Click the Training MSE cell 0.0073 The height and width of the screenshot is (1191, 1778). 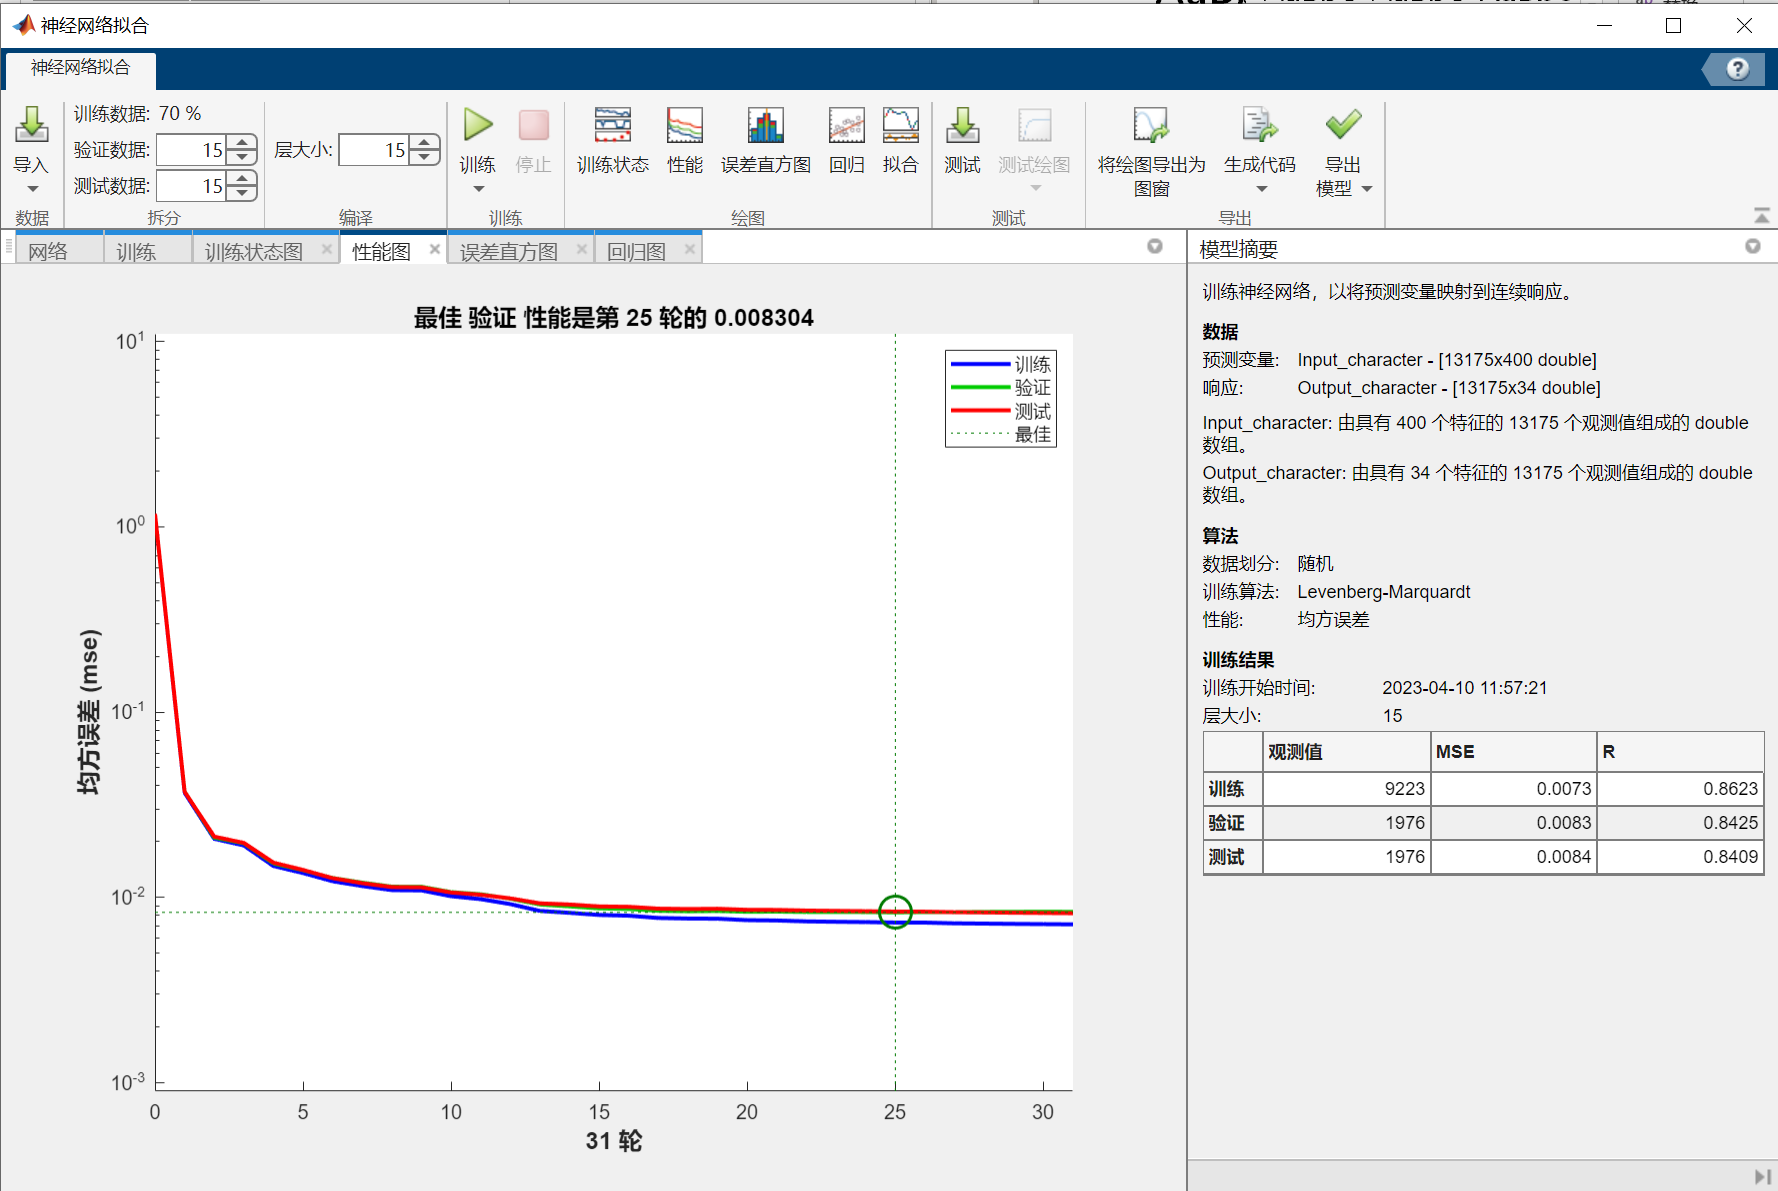click(1513, 789)
